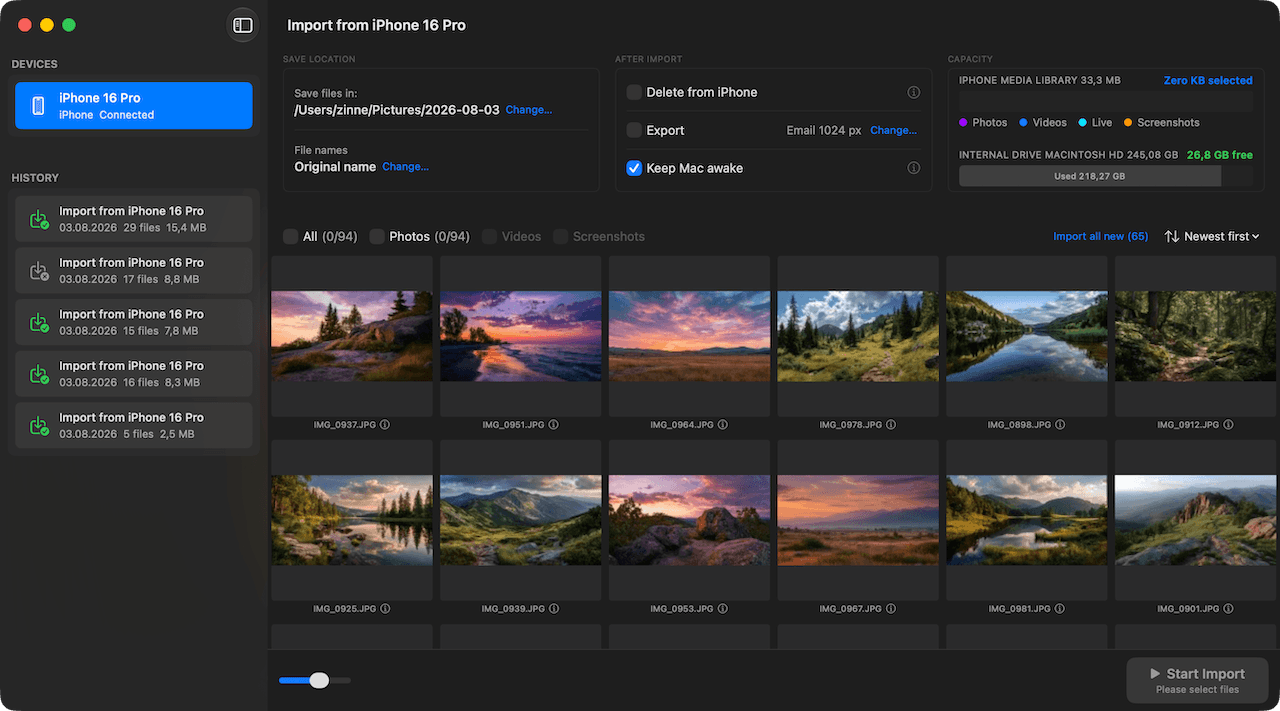This screenshot has height=711, width=1280.
Task: Check the All (0/94) checkbox
Action: click(290, 237)
